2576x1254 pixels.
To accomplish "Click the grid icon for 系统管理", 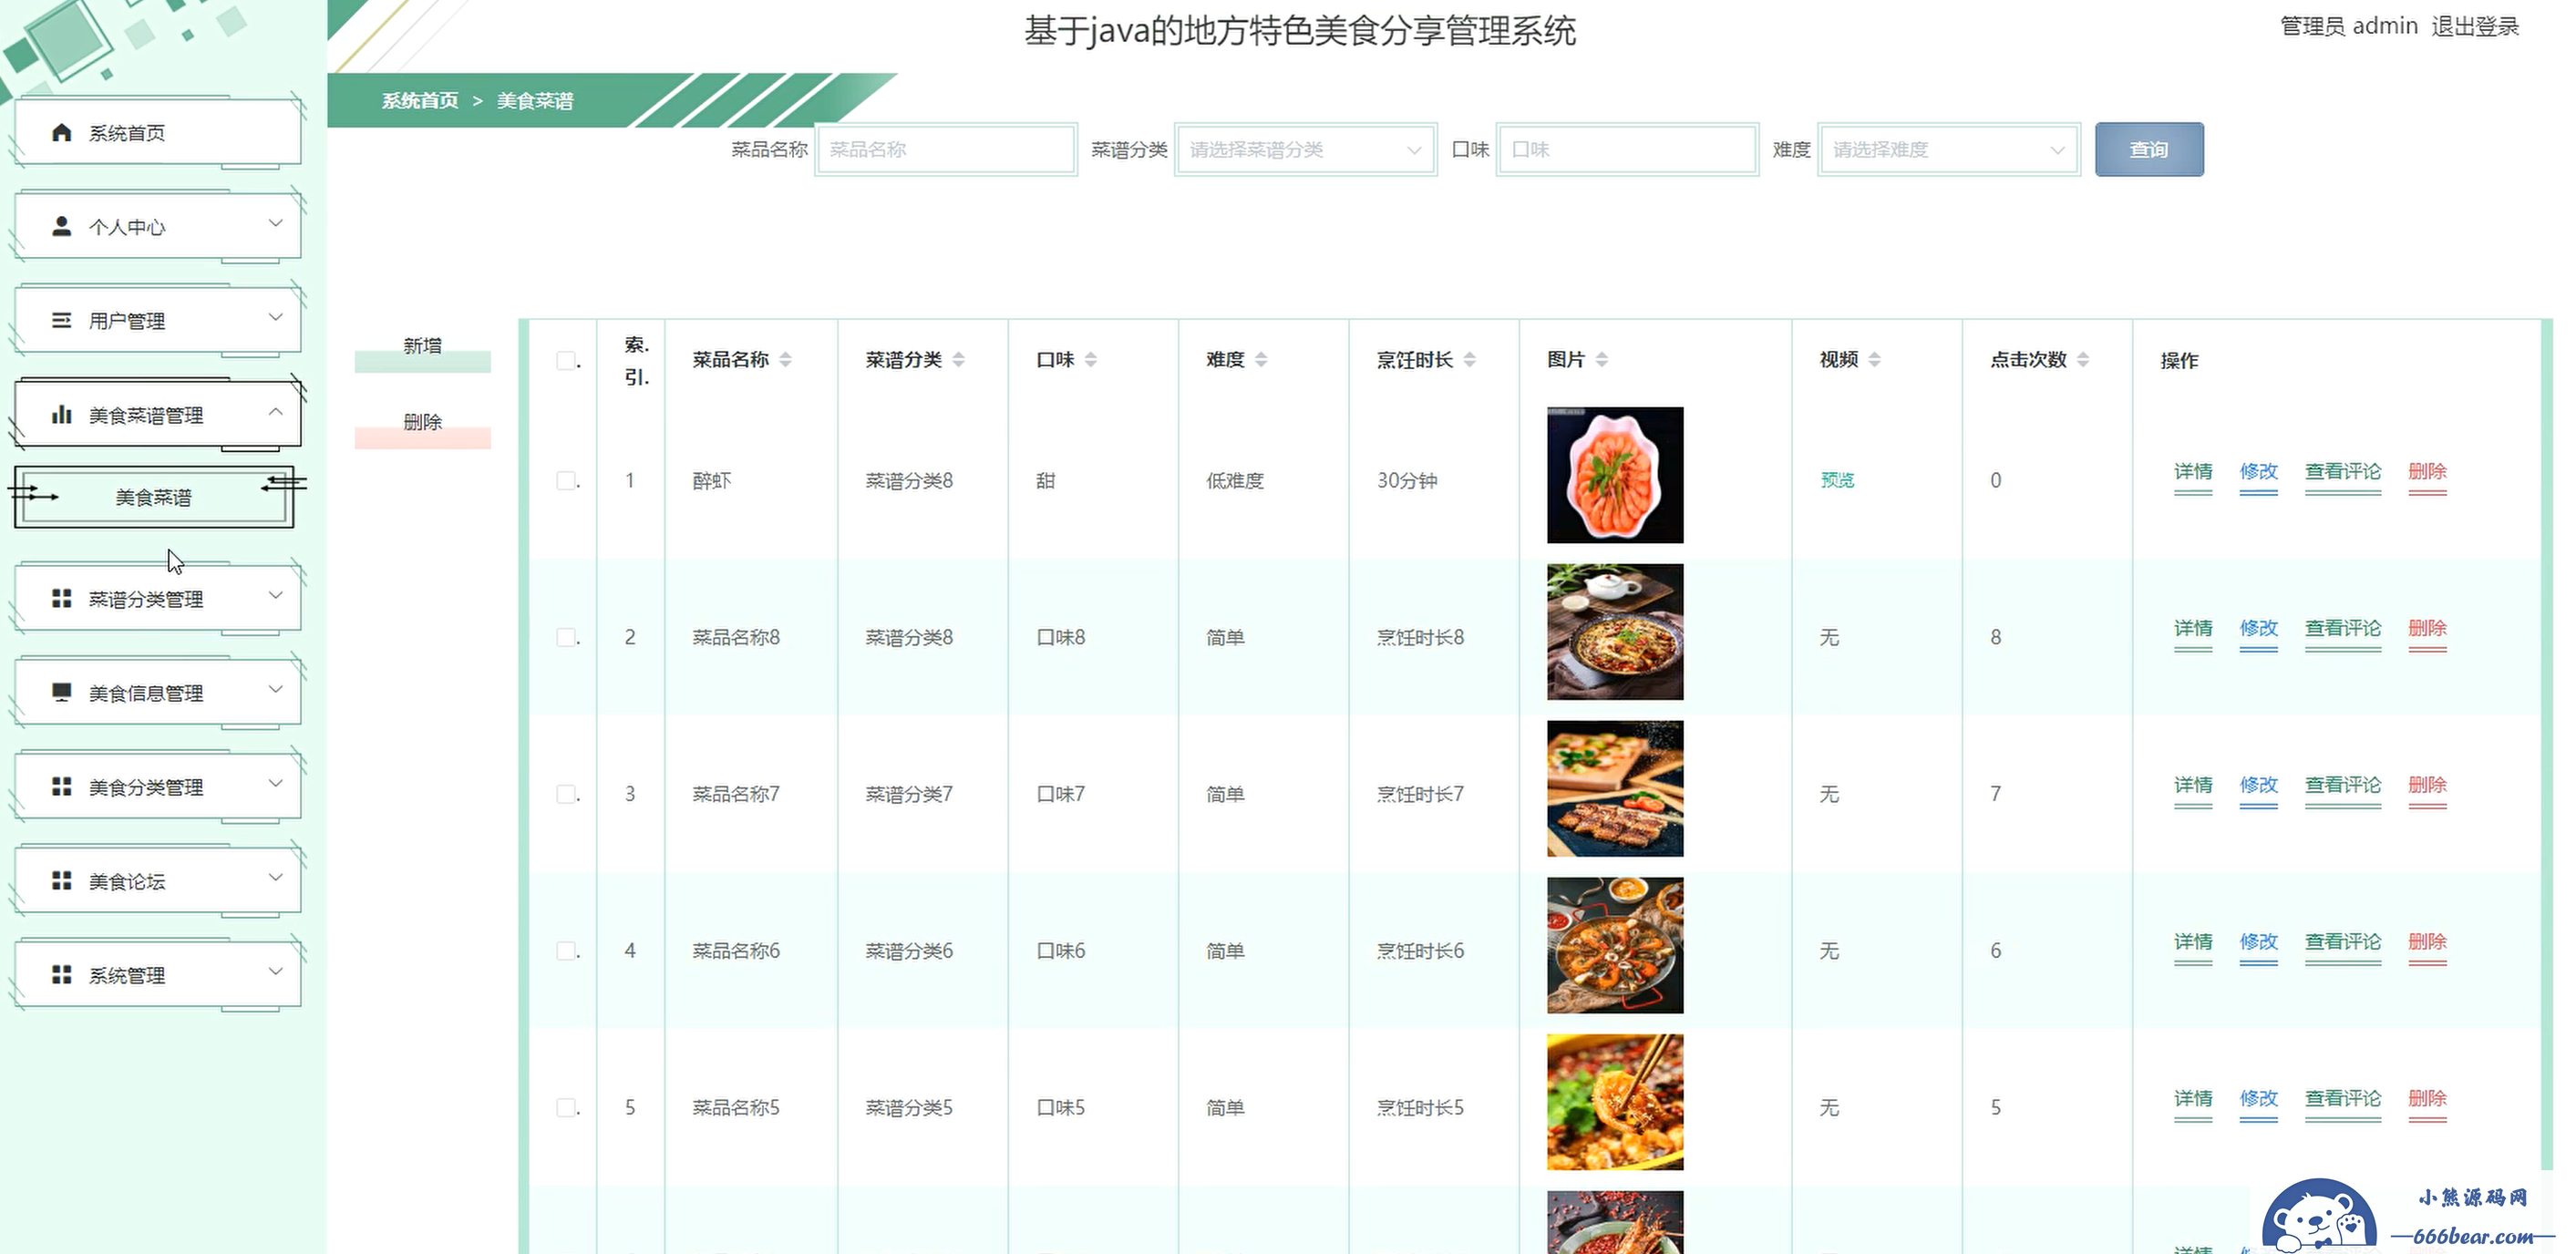I will coord(61,974).
